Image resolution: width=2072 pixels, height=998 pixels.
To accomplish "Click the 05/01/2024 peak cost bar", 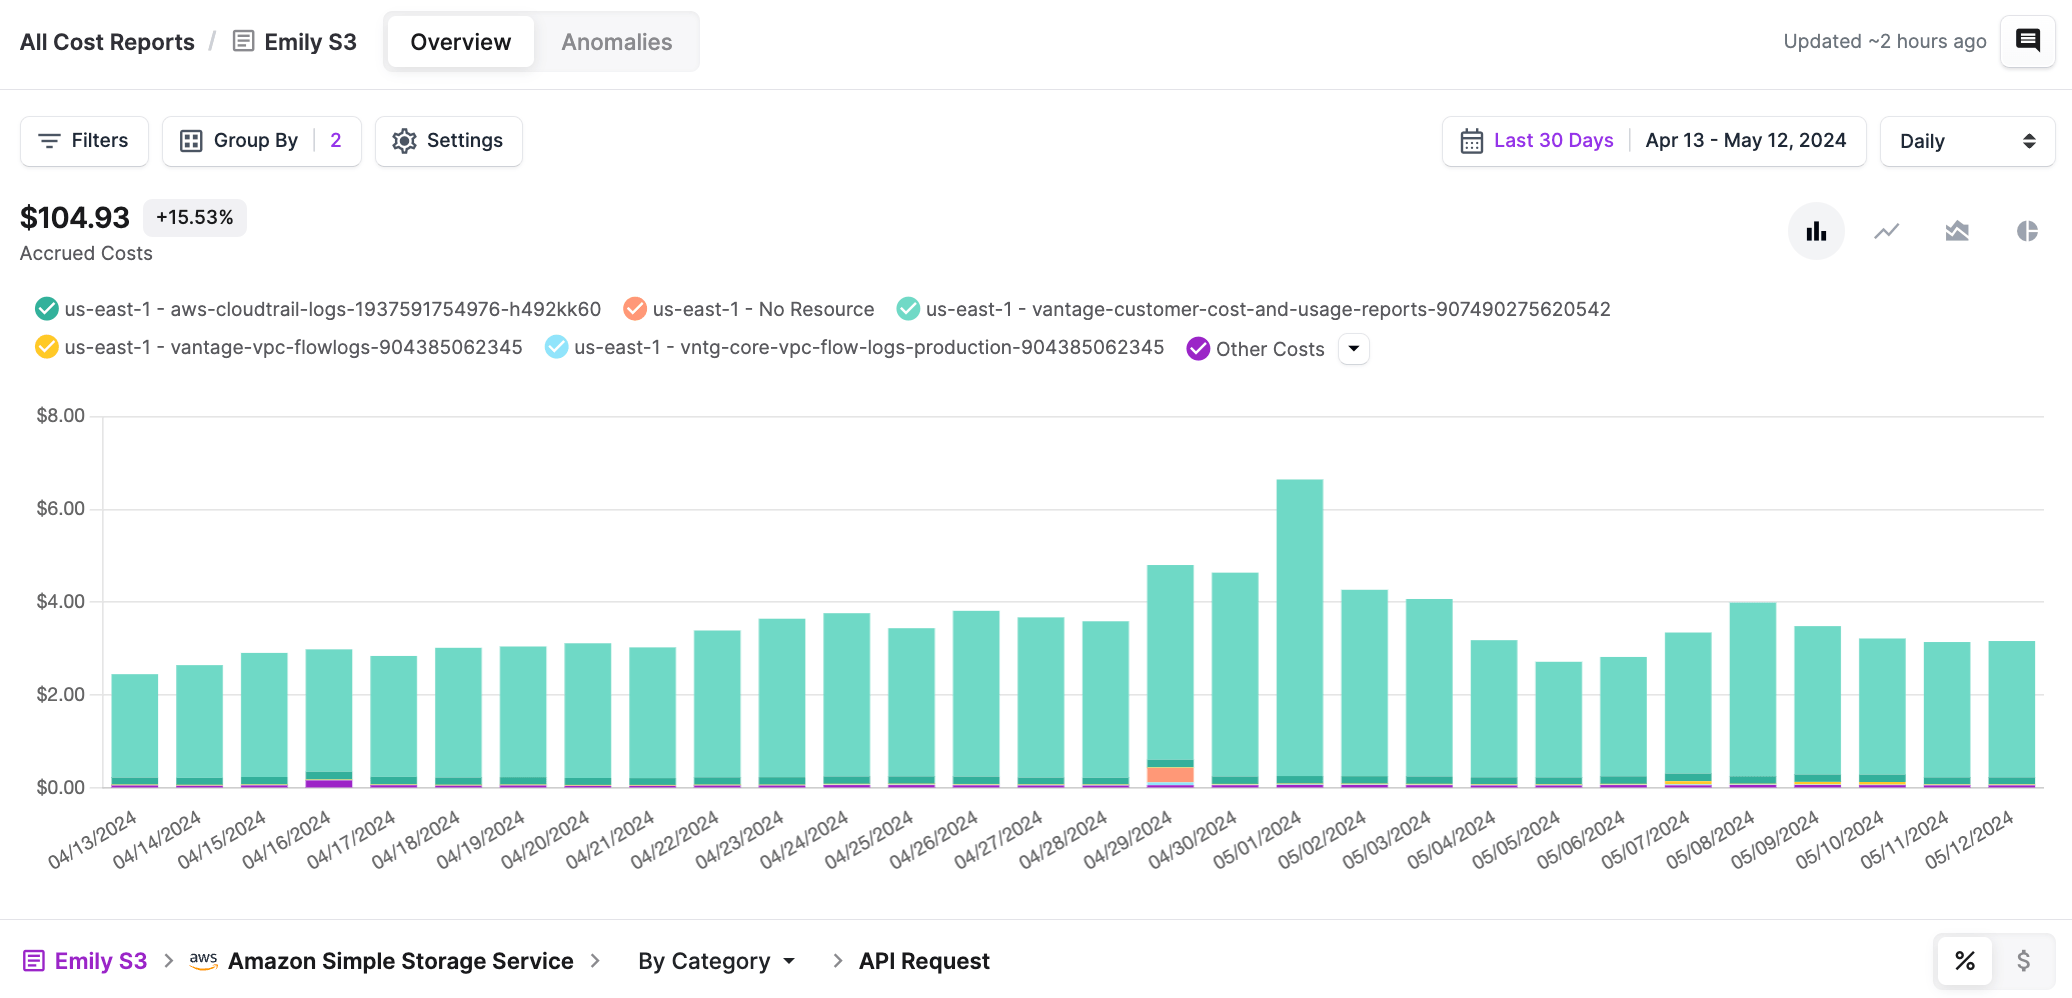I will [1299, 630].
